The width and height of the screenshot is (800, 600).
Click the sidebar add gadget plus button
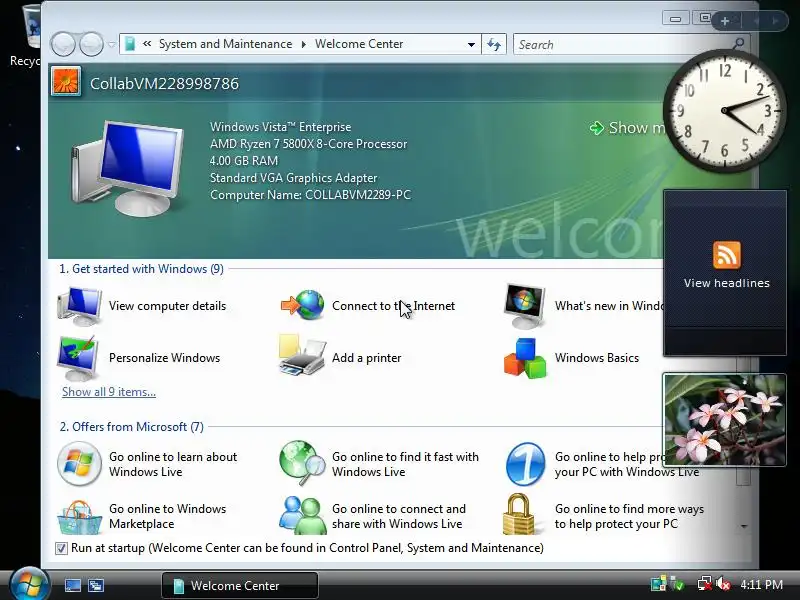tap(724, 21)
